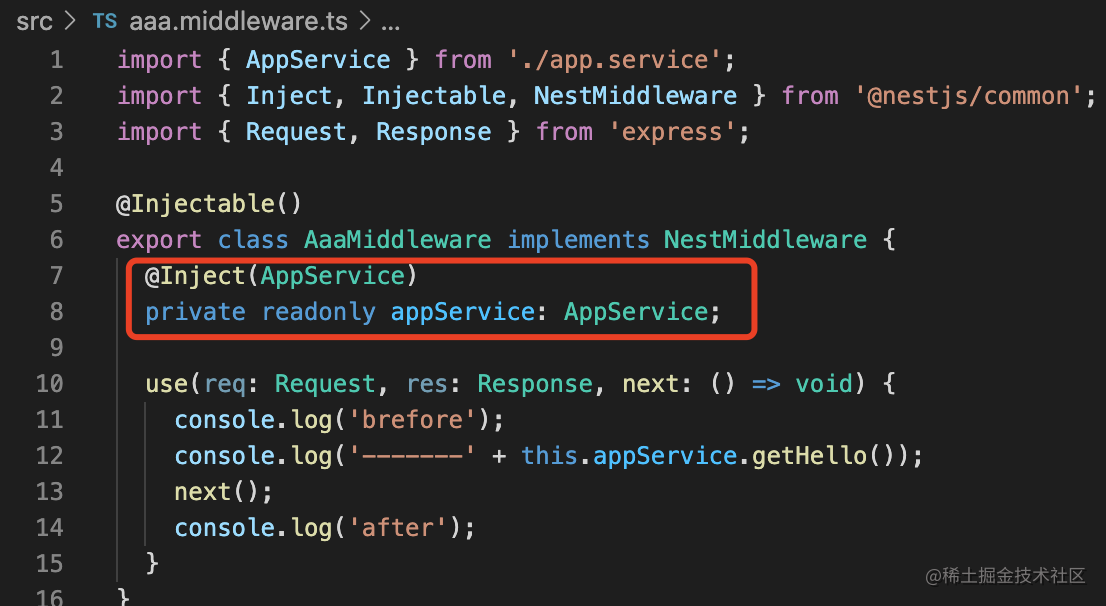Viewport: 1106px width, 606px height.
Task: Click line number 12 in the gutter
Action: coord(49,455)
